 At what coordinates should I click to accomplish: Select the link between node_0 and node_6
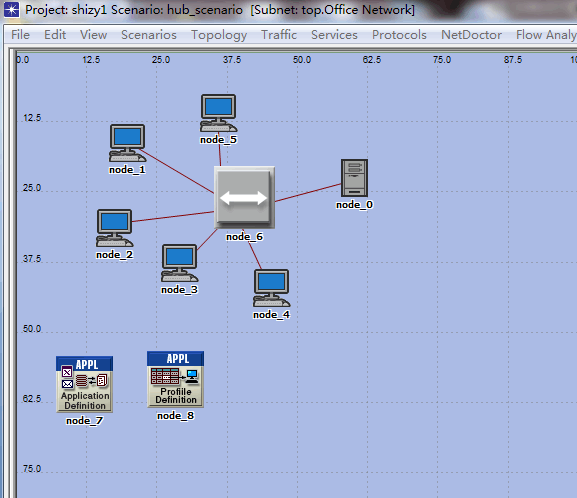[x=308, y=193]
